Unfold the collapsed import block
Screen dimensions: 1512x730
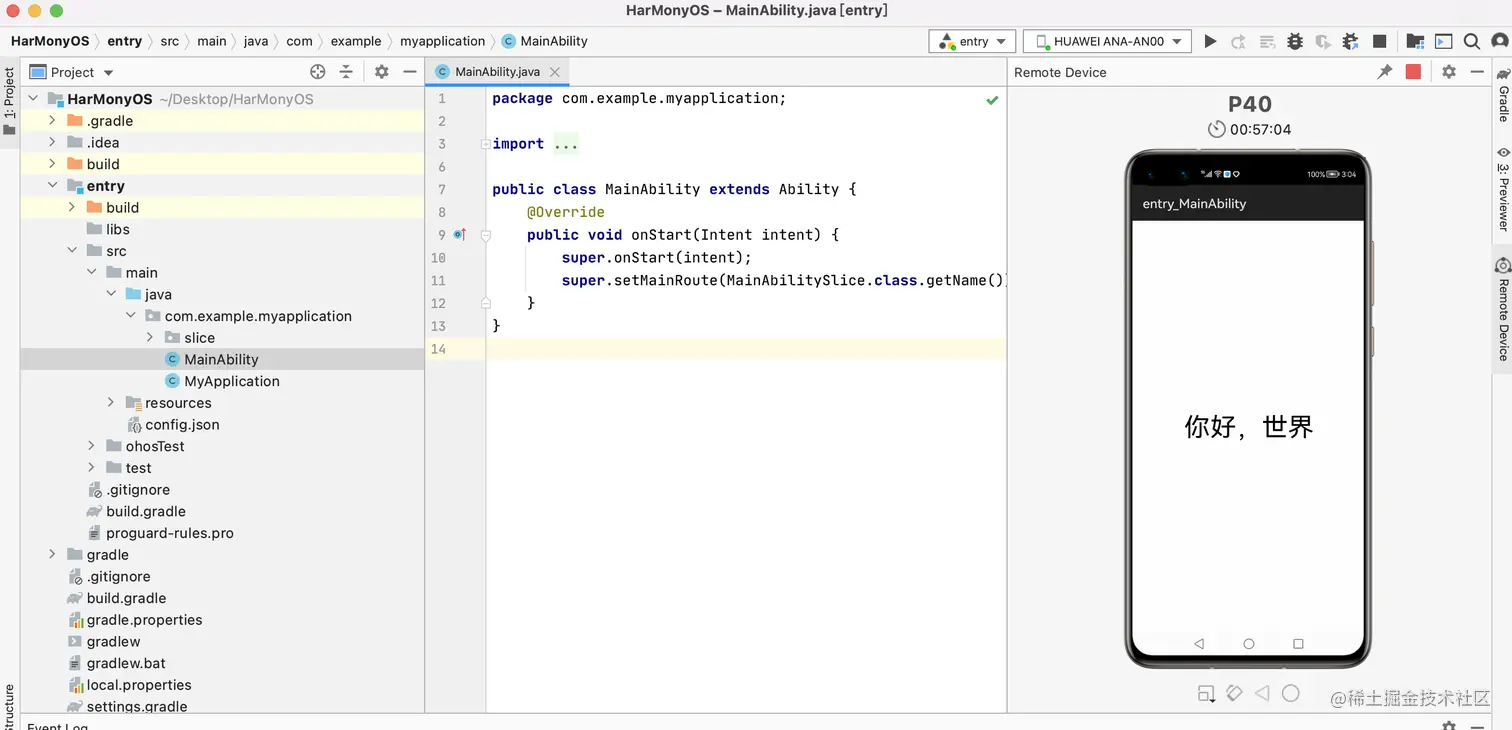tap(485, 144)
